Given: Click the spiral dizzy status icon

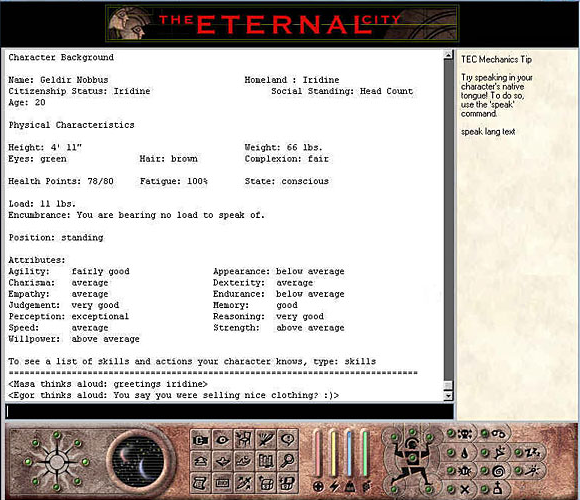Looking at the screenshot, I should tap(498, 471).
